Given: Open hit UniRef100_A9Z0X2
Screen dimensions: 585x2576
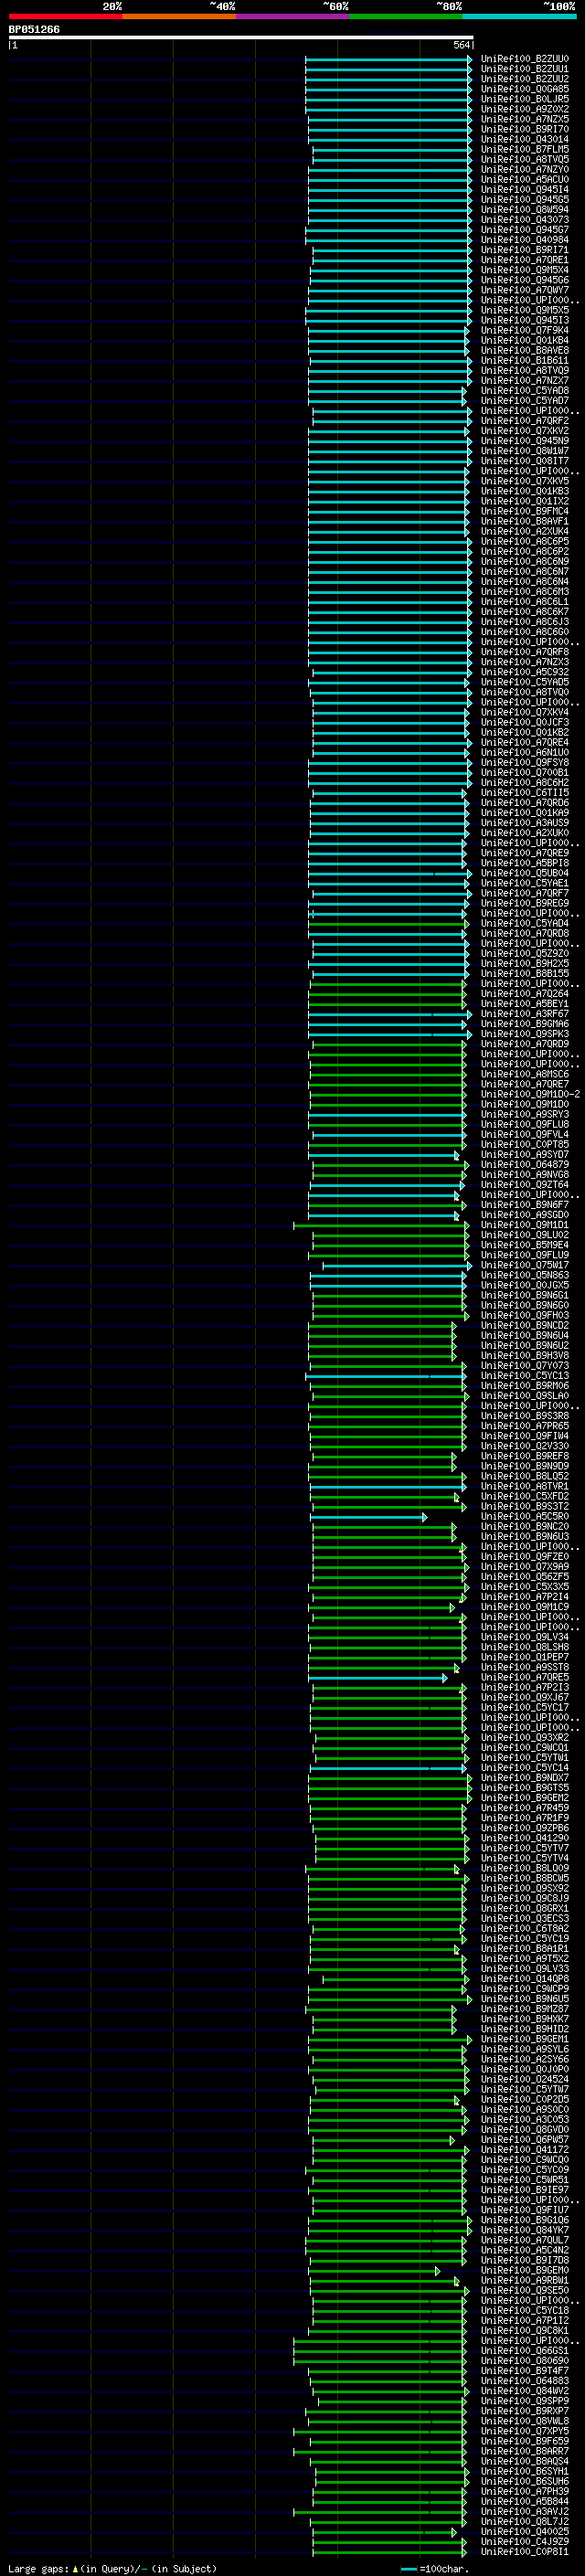Looking at the screenshot, I should 524,109.
